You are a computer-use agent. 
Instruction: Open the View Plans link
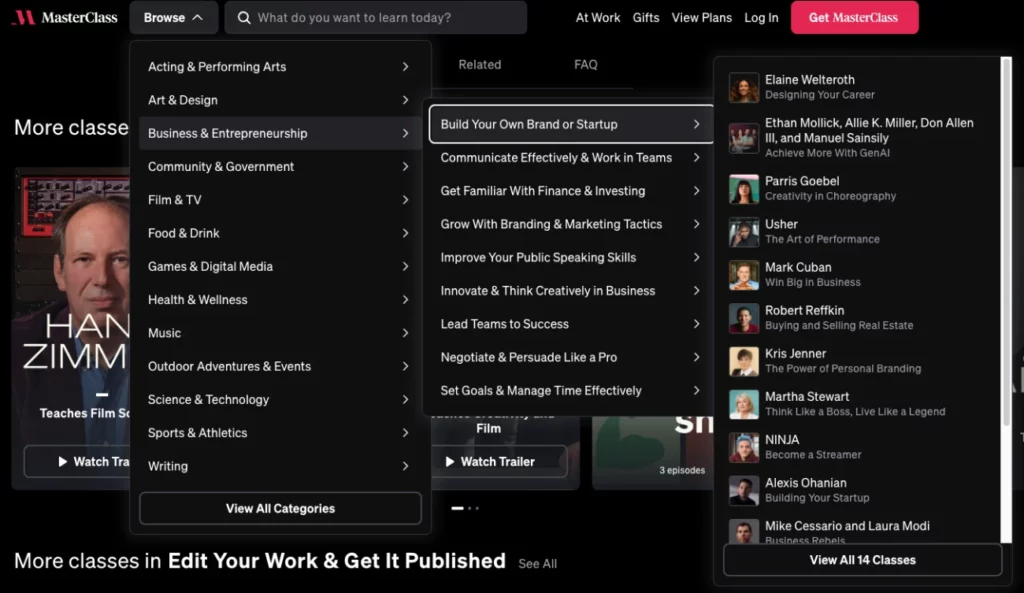click(x=701, y=18)
